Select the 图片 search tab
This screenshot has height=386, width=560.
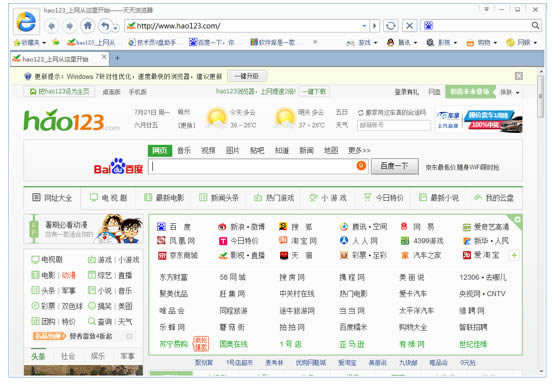232,150
